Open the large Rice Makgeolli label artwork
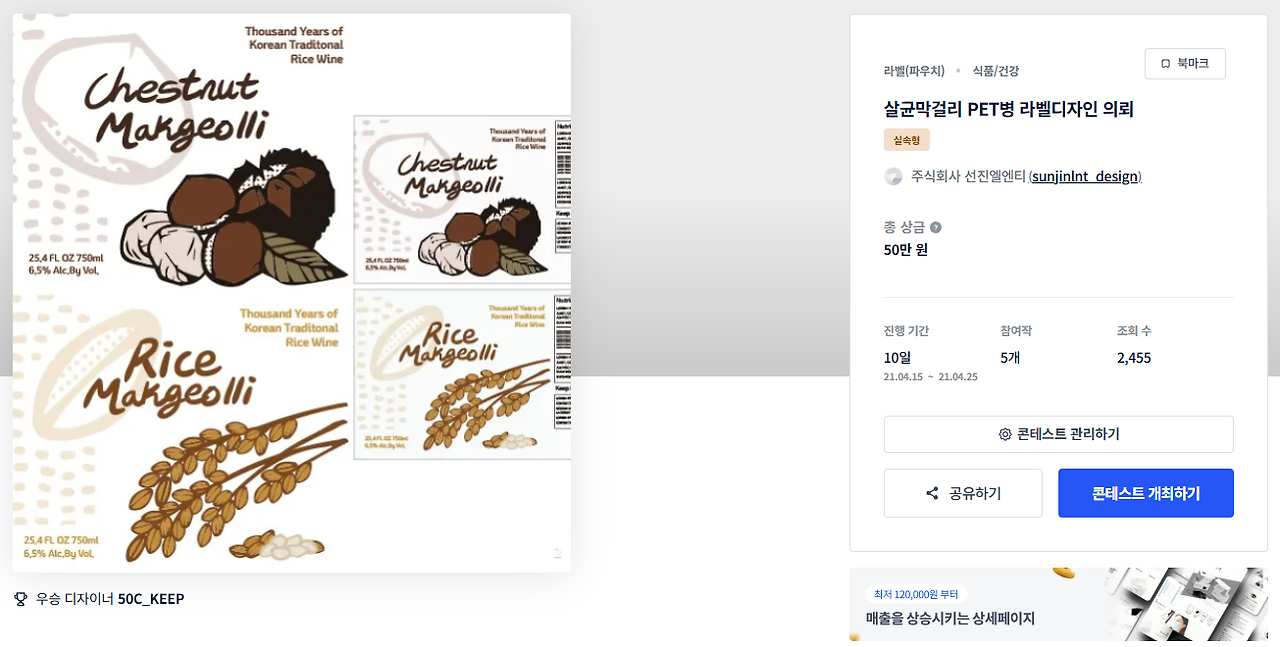The image size is (1280, 647). tap(180, 430)
